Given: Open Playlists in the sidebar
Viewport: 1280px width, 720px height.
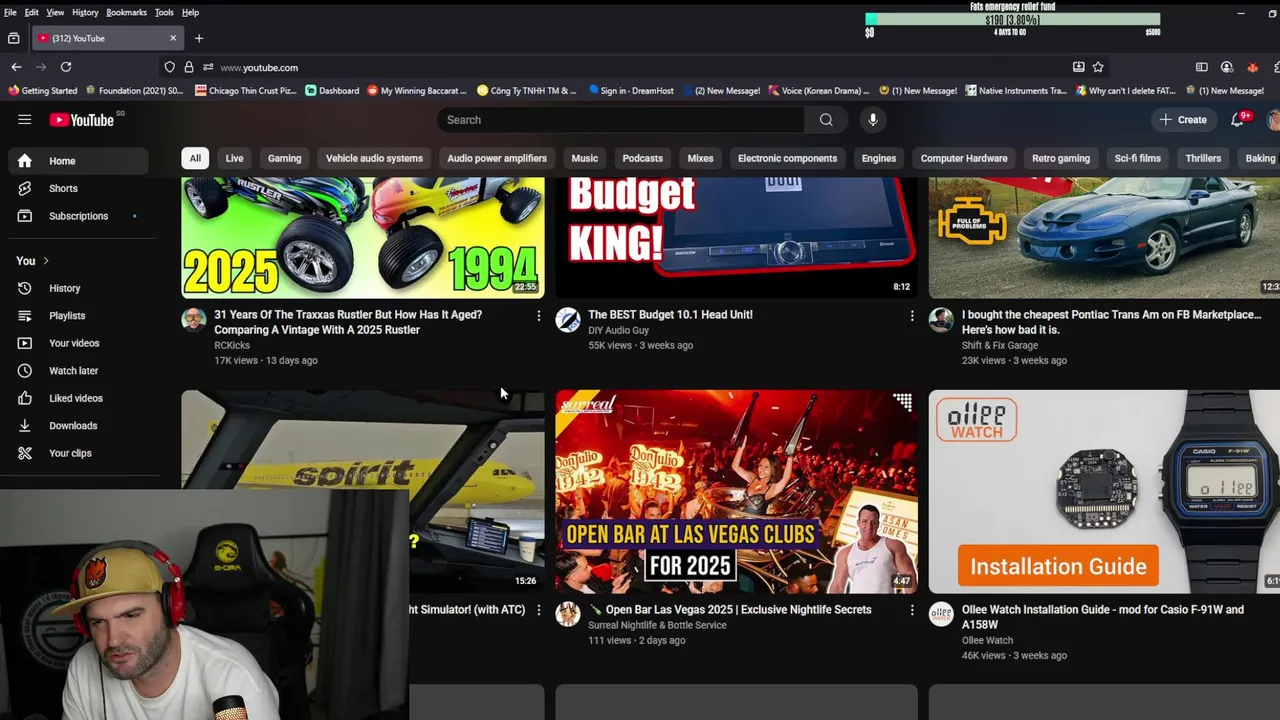Looking at the screenshot, I should coord(79,316).
